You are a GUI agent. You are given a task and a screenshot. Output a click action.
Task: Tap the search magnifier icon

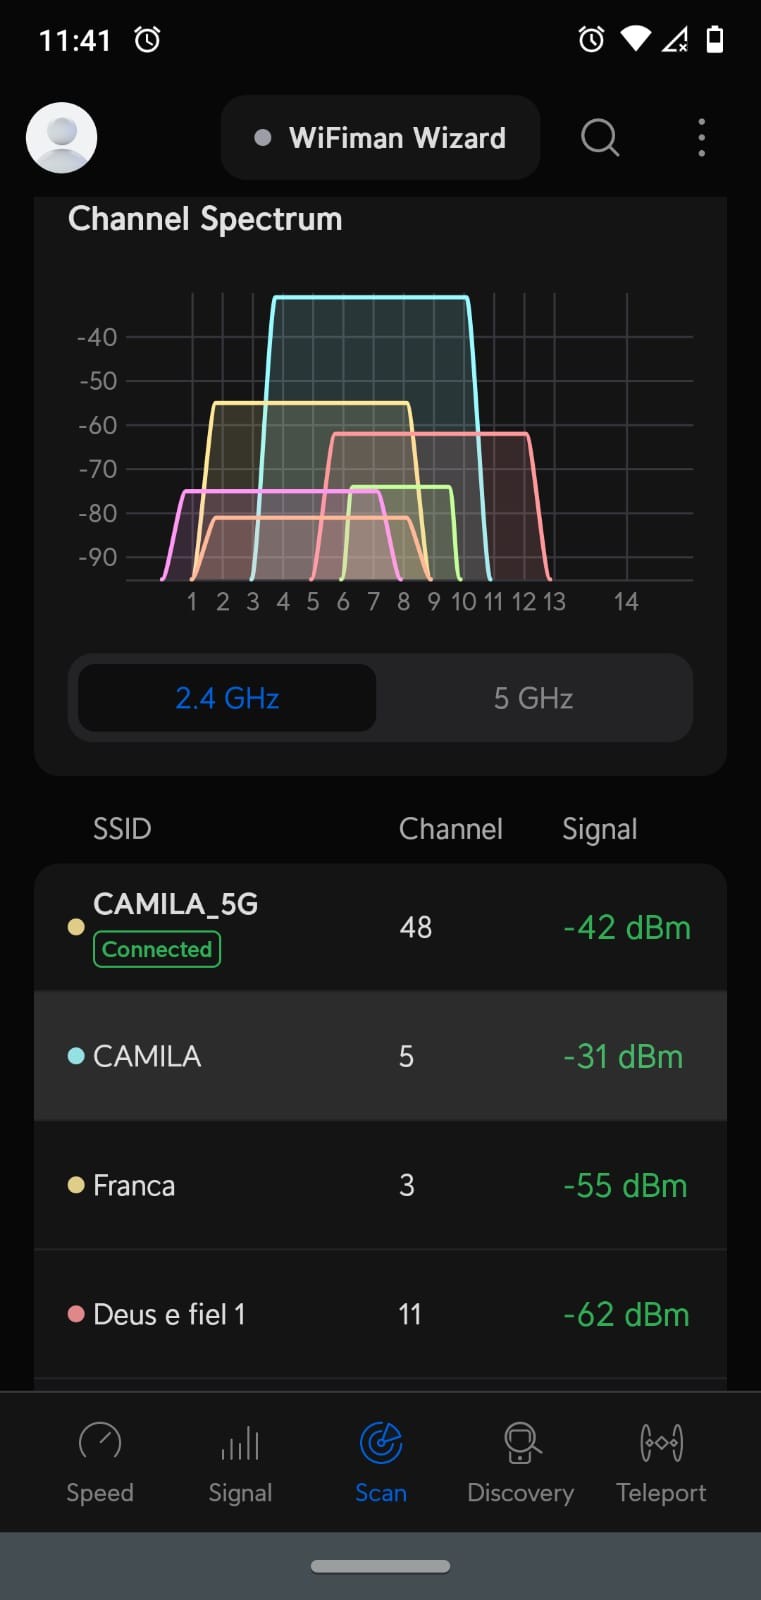click(x=600, y=138)
